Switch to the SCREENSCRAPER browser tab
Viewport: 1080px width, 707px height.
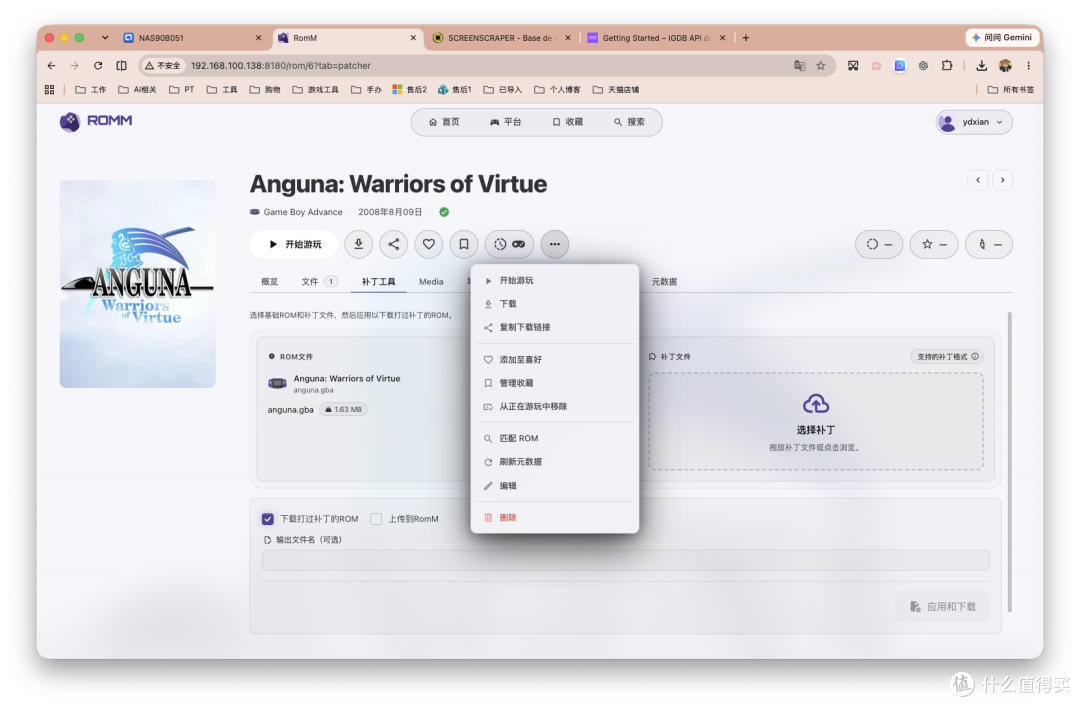[x=503, y=38]
